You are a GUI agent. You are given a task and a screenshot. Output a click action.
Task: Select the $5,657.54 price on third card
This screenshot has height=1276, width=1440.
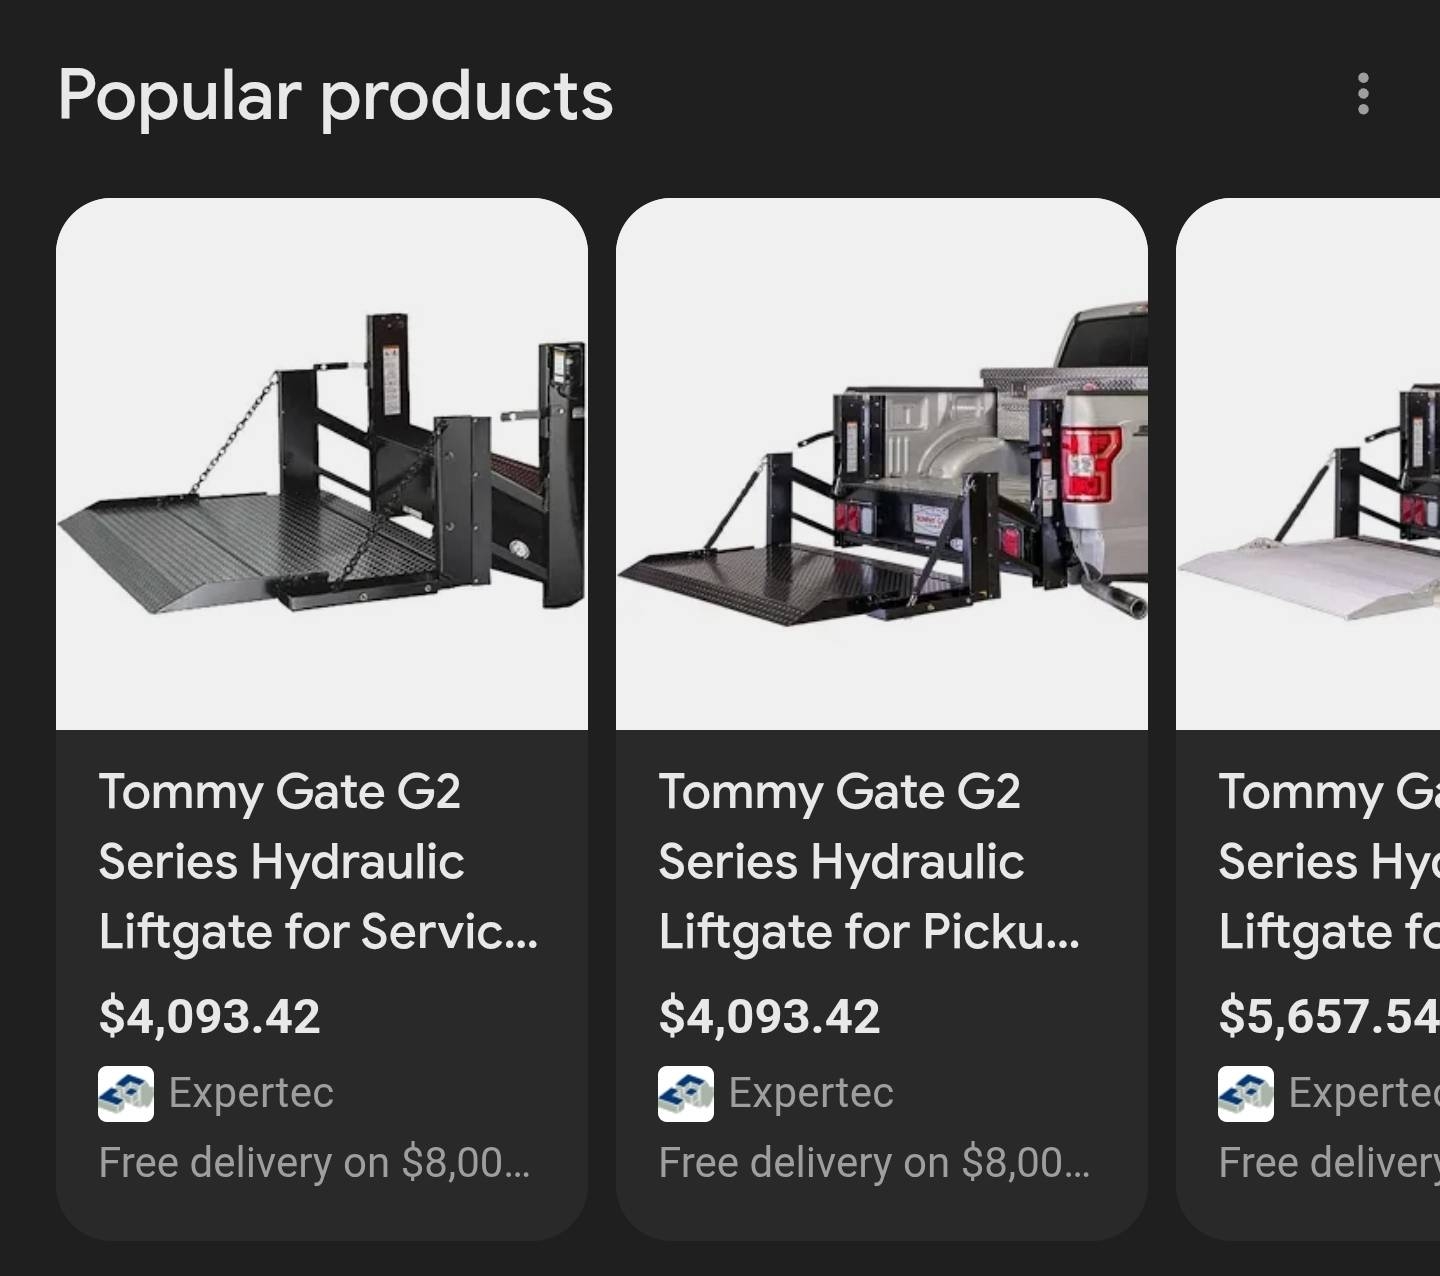coord(1328,1016)
